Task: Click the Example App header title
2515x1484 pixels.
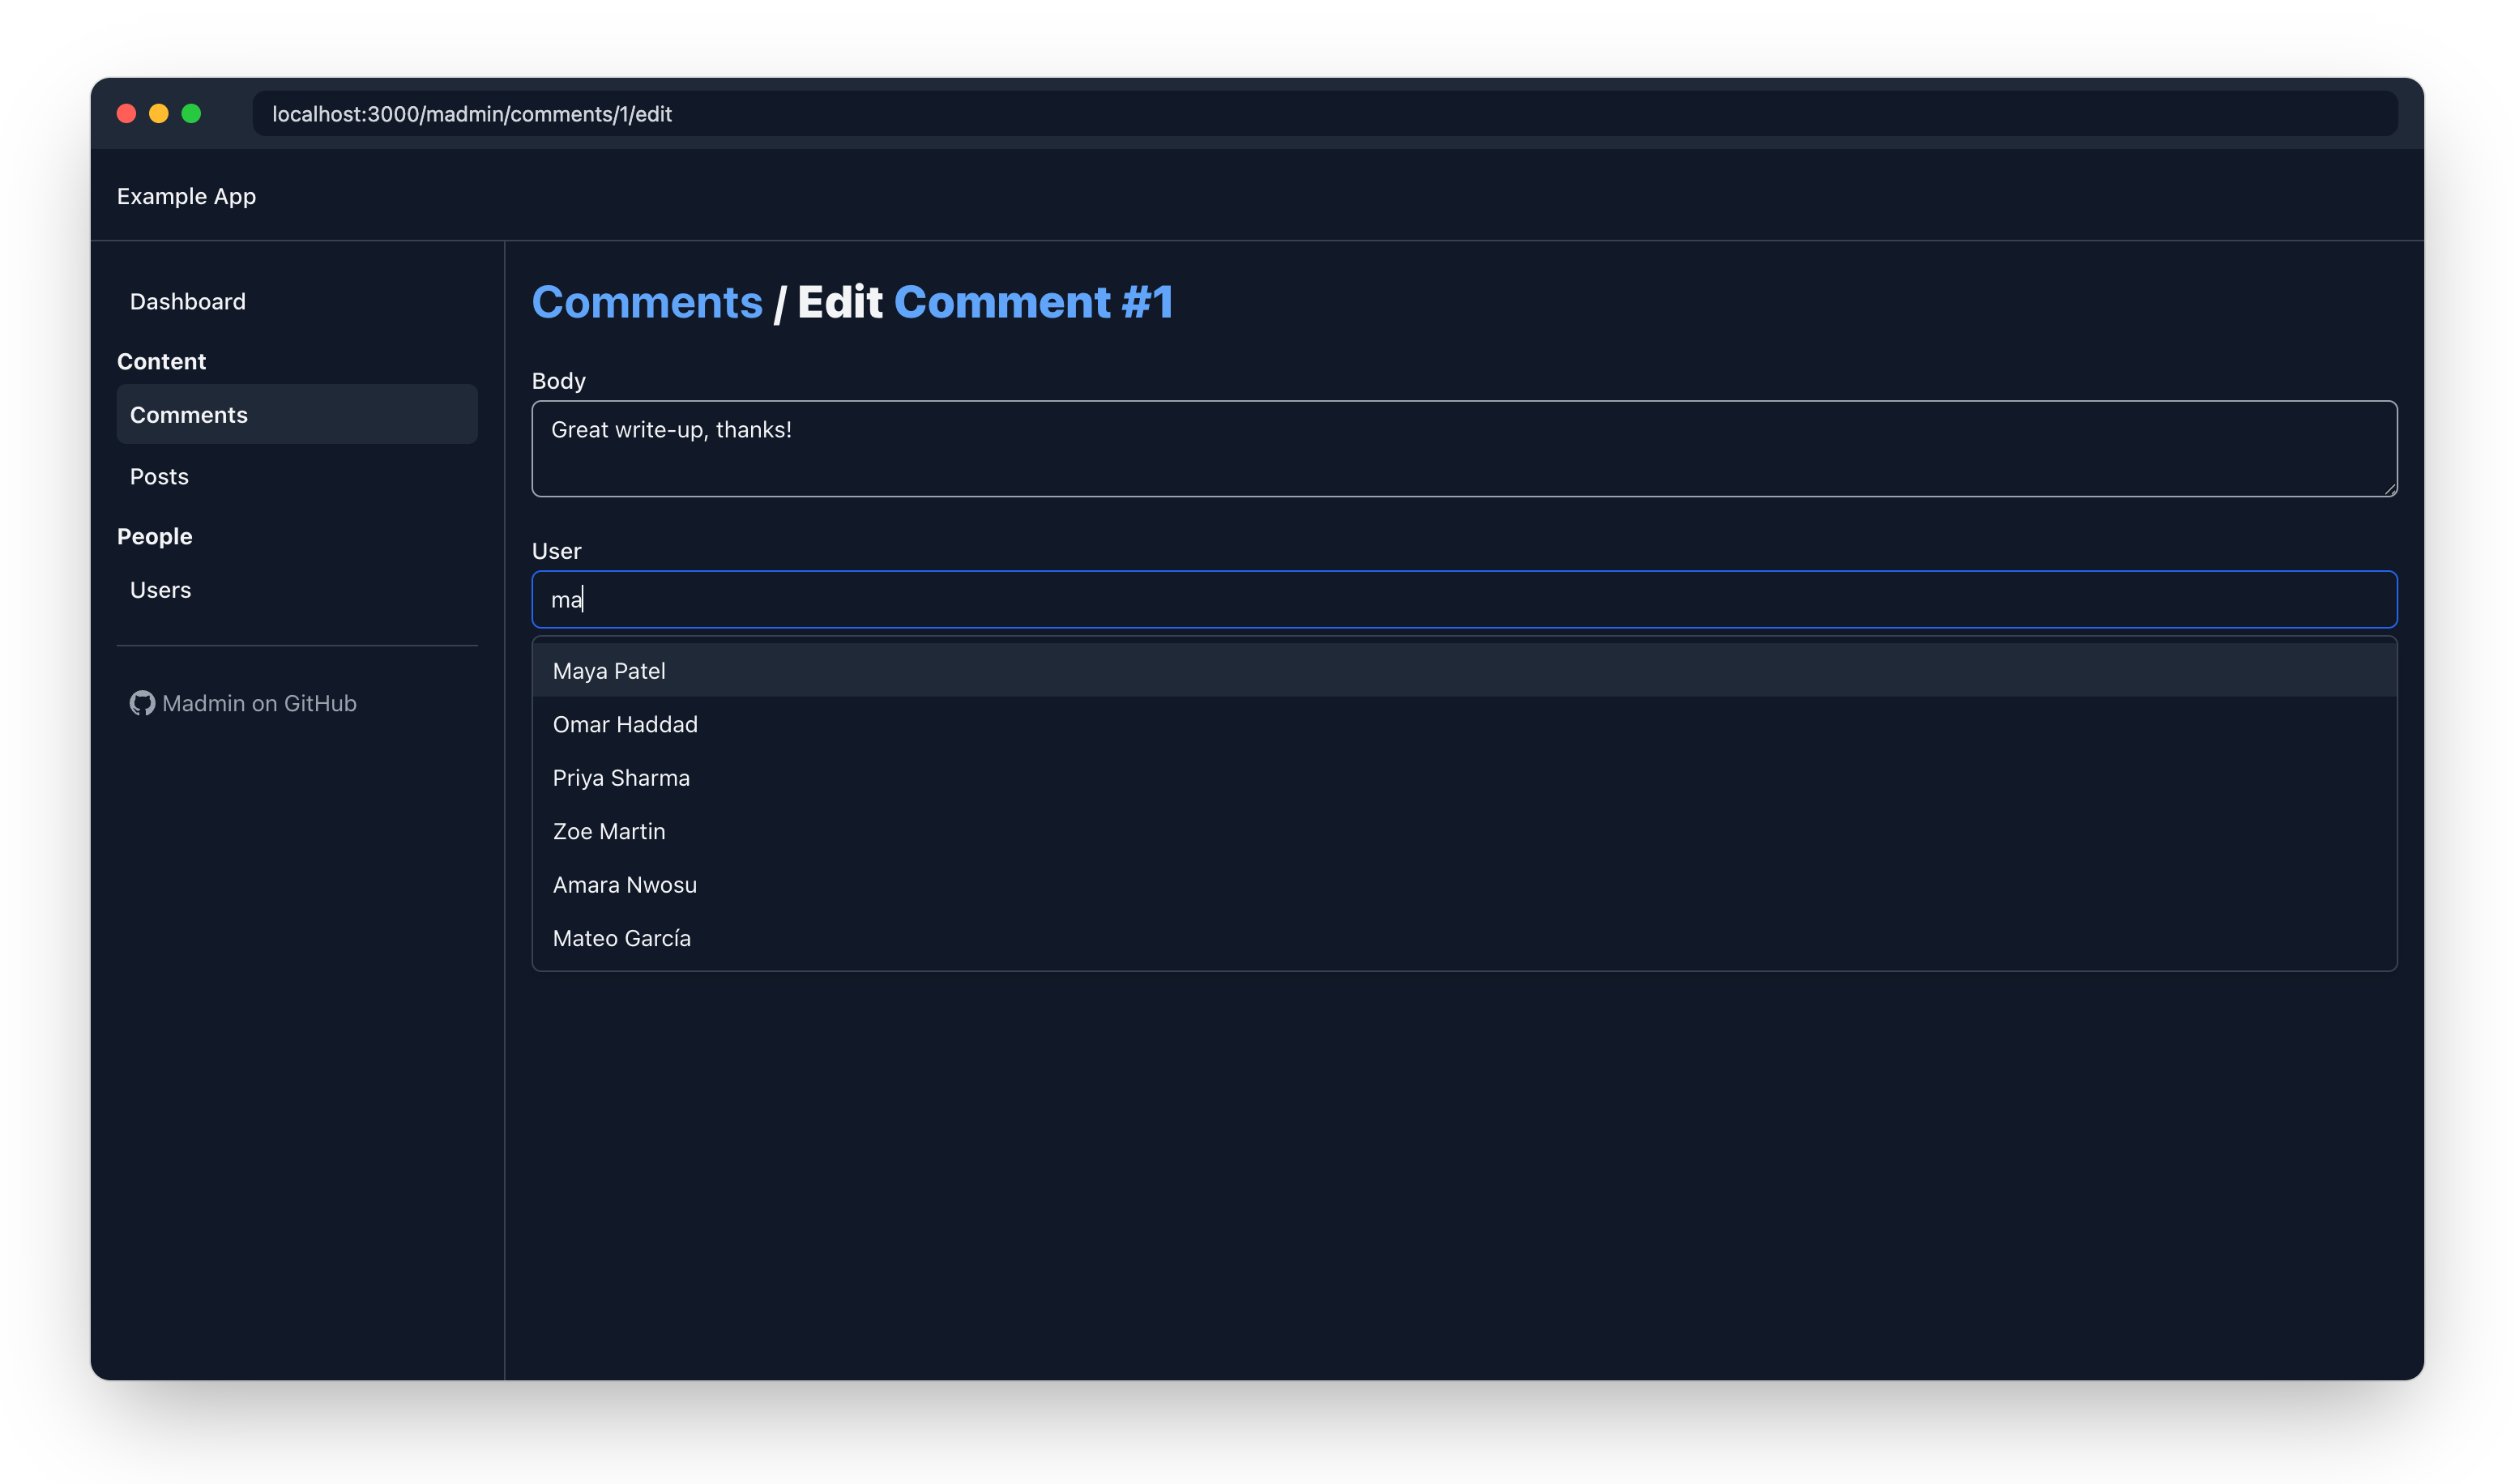Action: (x=186, y=196)
